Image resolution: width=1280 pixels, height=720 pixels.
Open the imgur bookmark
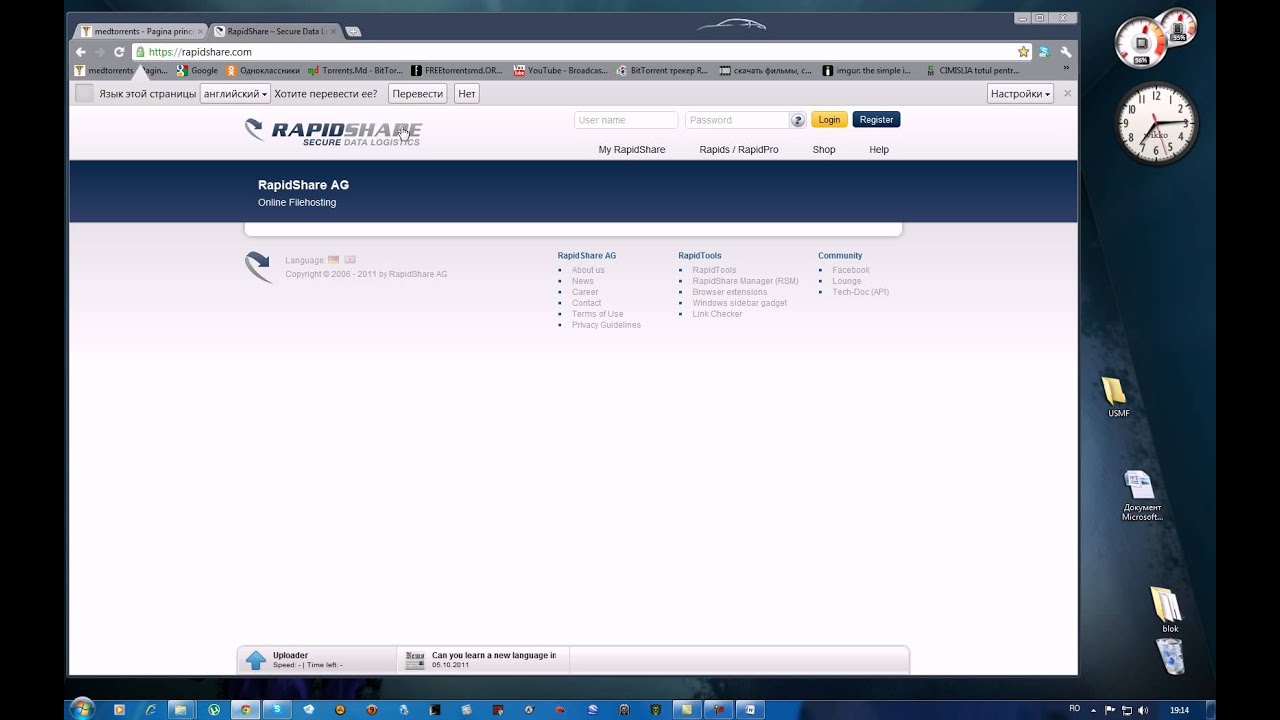[867, 71]
